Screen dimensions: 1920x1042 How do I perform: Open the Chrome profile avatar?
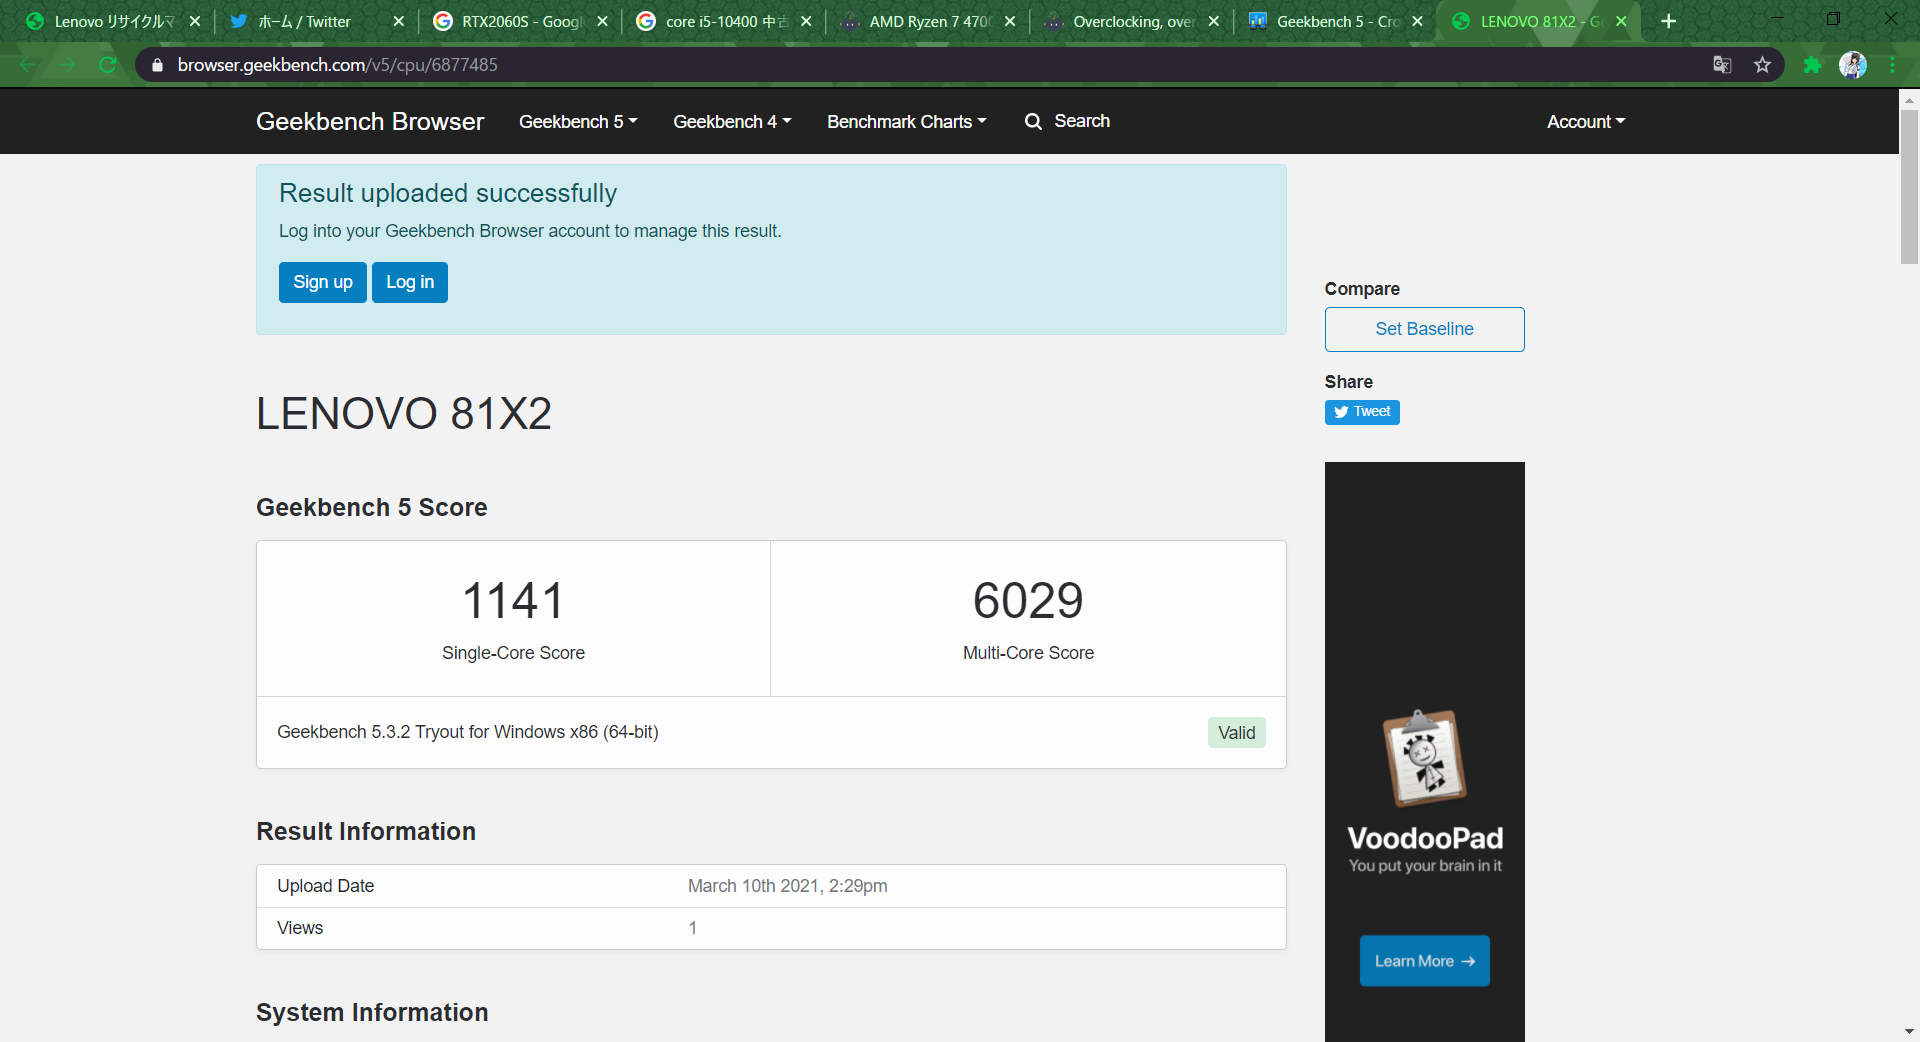pyautogui.click(x=1853, y=65)
